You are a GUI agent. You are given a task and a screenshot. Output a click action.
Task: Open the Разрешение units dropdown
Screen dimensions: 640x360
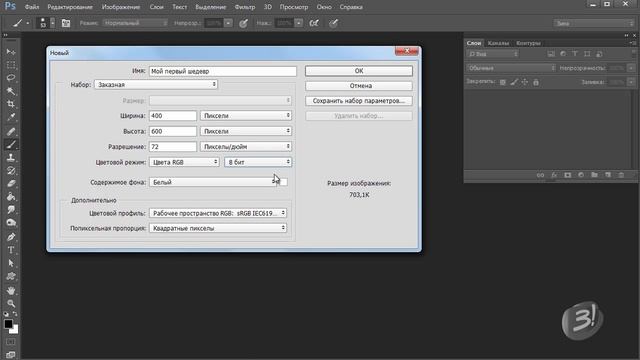[246, 147]
